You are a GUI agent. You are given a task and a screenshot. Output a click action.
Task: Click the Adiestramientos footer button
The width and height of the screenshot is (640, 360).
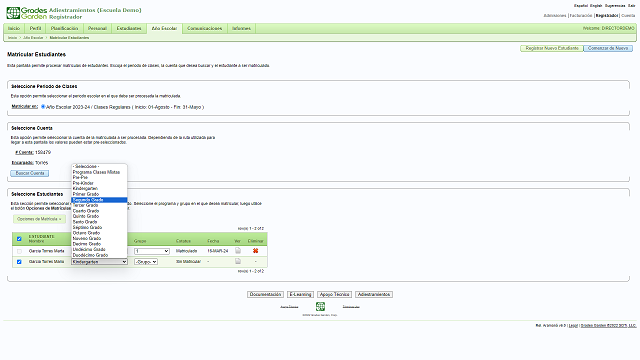pyautogui.click(x=374, y=294)
